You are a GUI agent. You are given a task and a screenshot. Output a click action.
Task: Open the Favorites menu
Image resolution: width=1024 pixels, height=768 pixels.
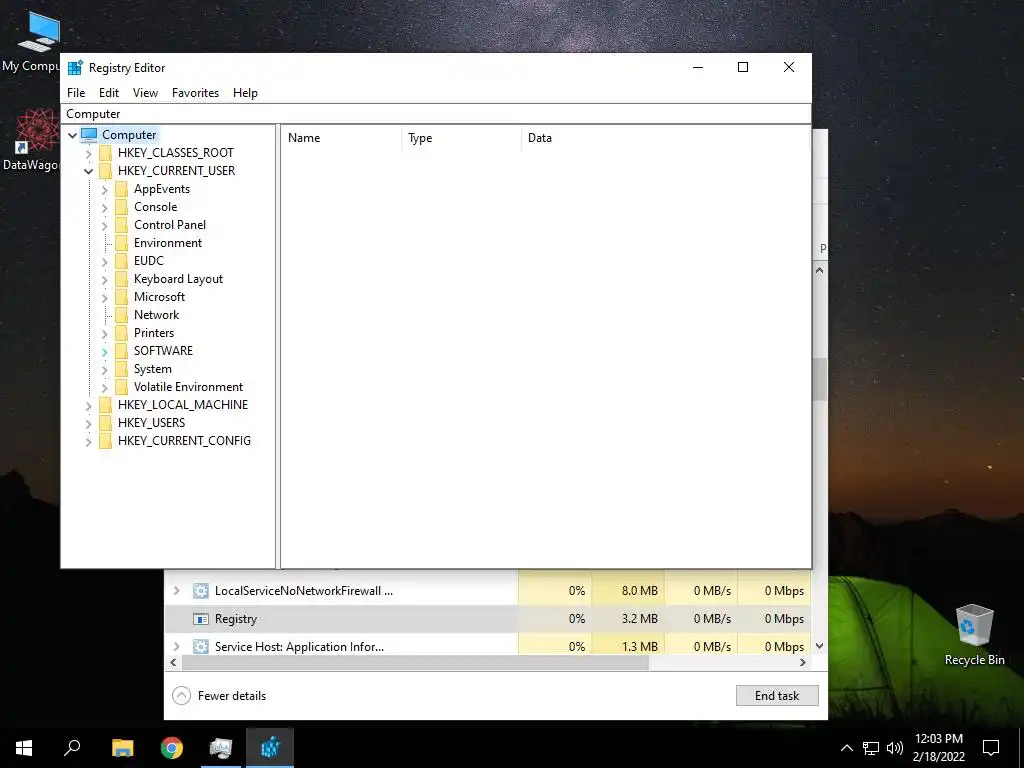point(195,93)
